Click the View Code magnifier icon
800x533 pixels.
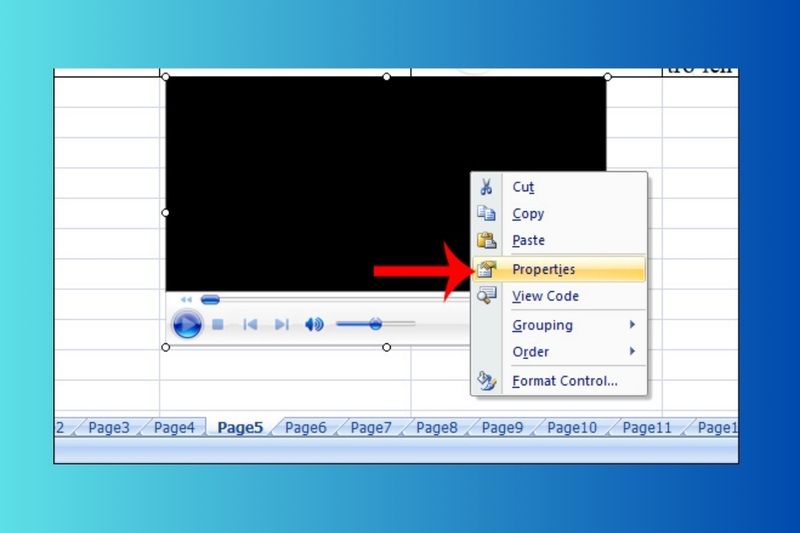487,295
